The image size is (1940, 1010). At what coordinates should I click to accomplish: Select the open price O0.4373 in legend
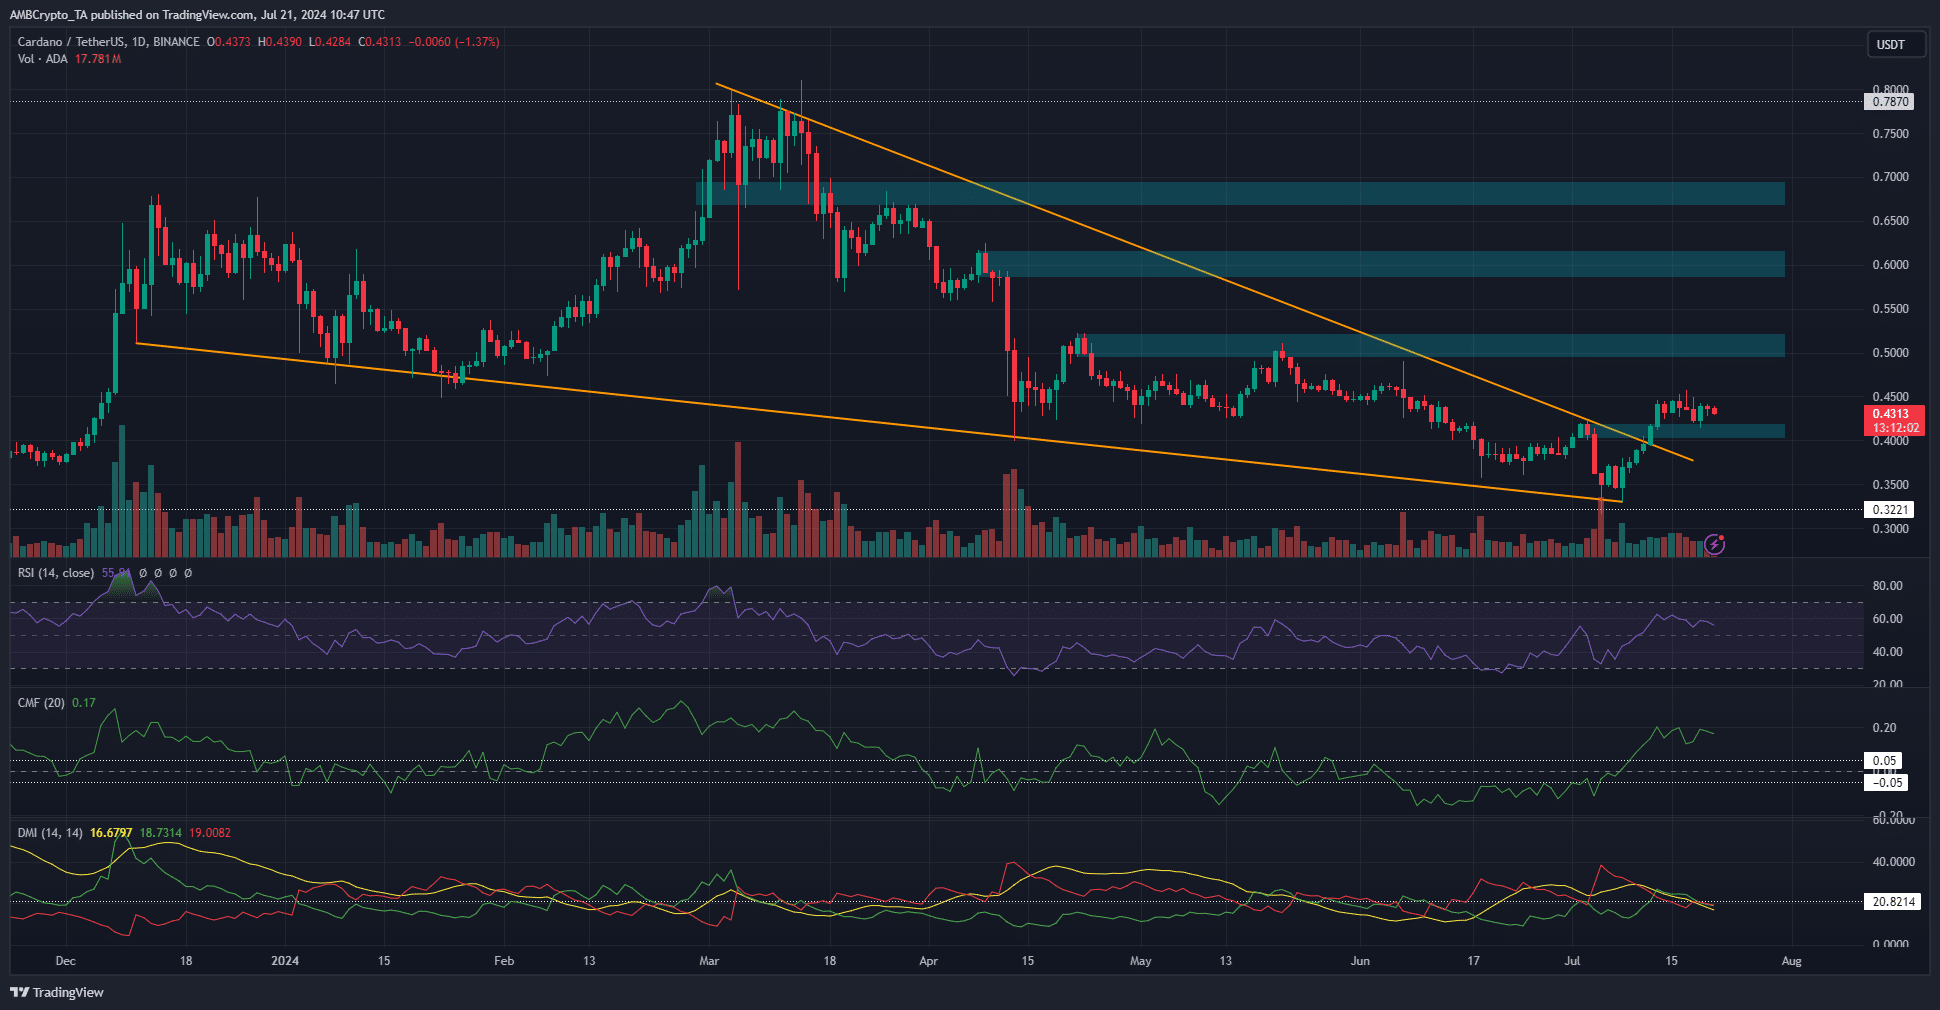pyautogui.click(x=228, y=42)
